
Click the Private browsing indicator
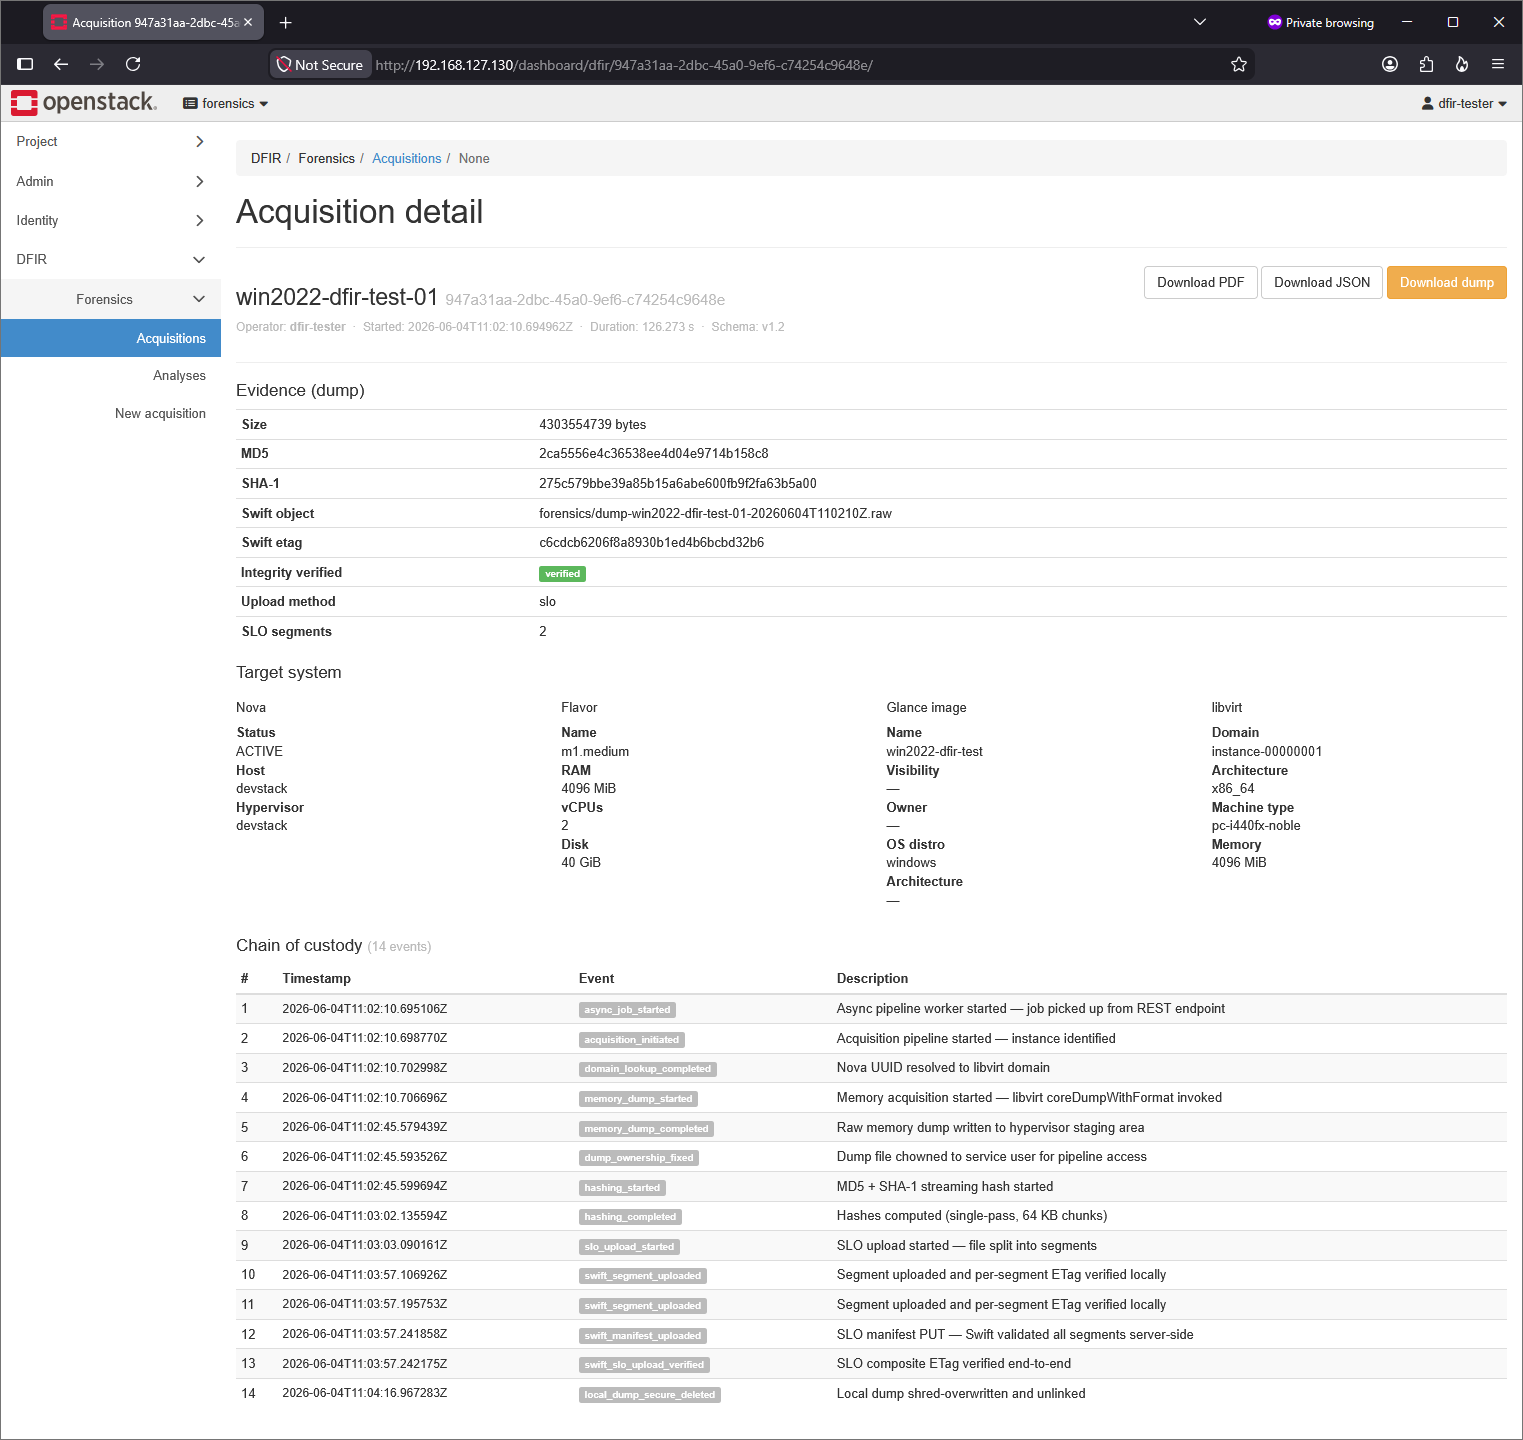[1320, 22]
